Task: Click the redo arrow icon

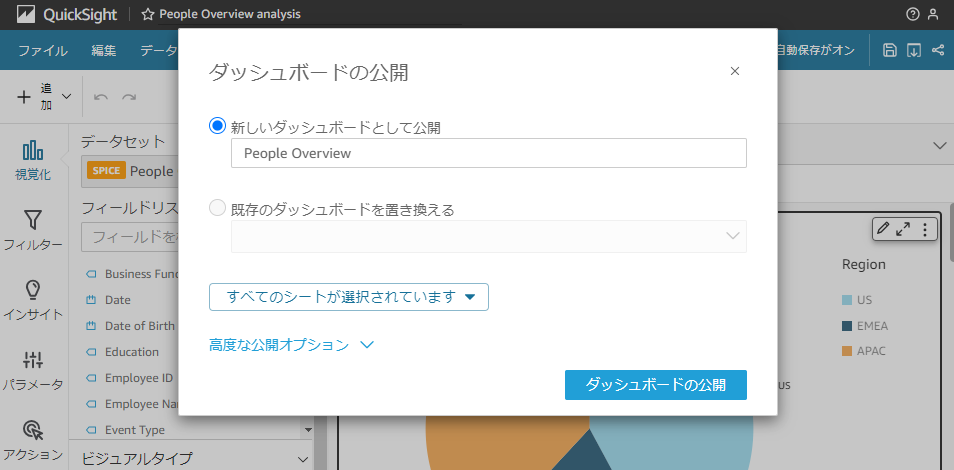Action: (x=129, y=97)
